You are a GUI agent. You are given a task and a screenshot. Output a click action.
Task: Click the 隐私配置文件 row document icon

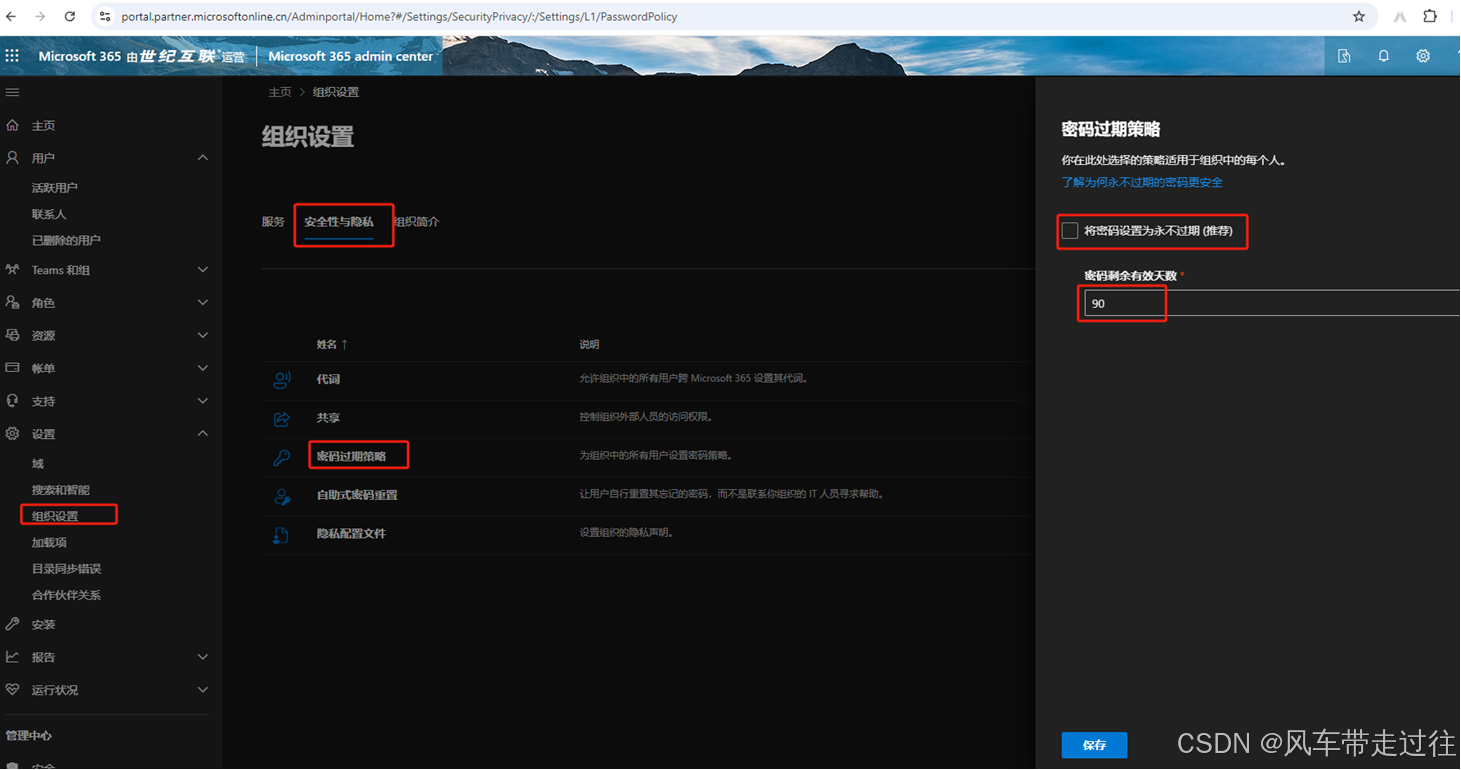[x=282, y=534]
